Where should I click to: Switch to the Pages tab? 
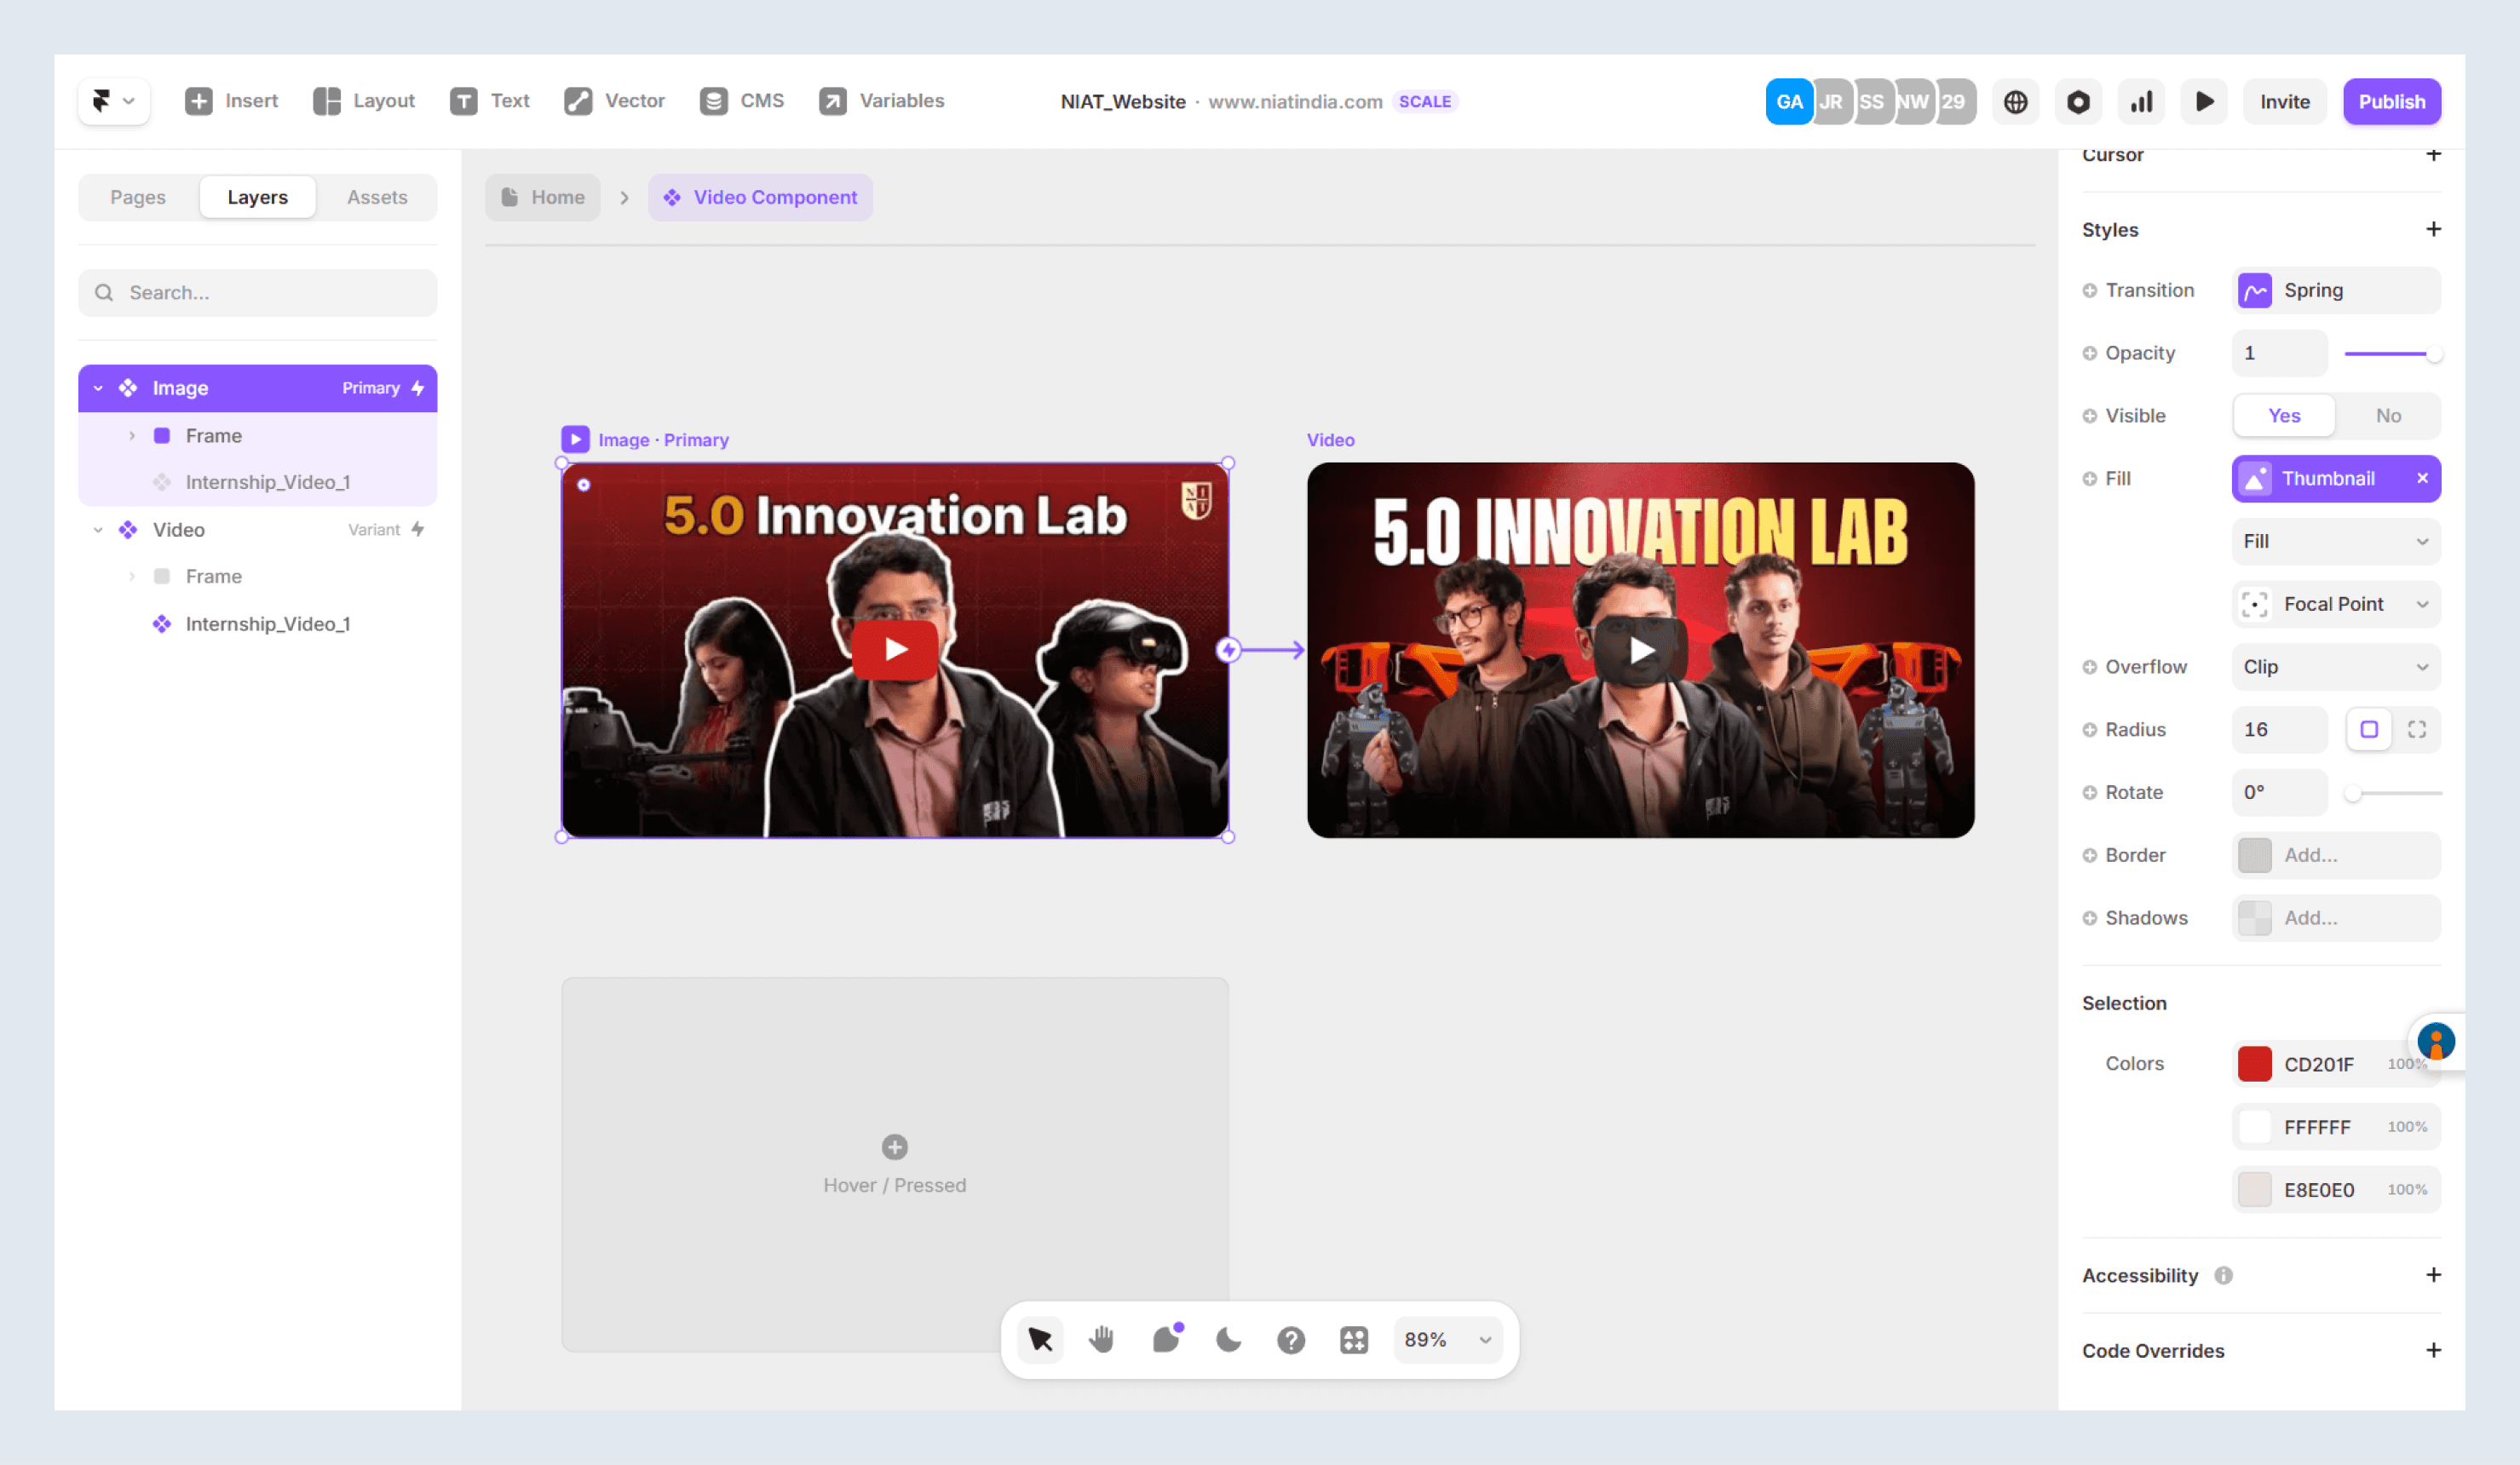click(138, 197)
